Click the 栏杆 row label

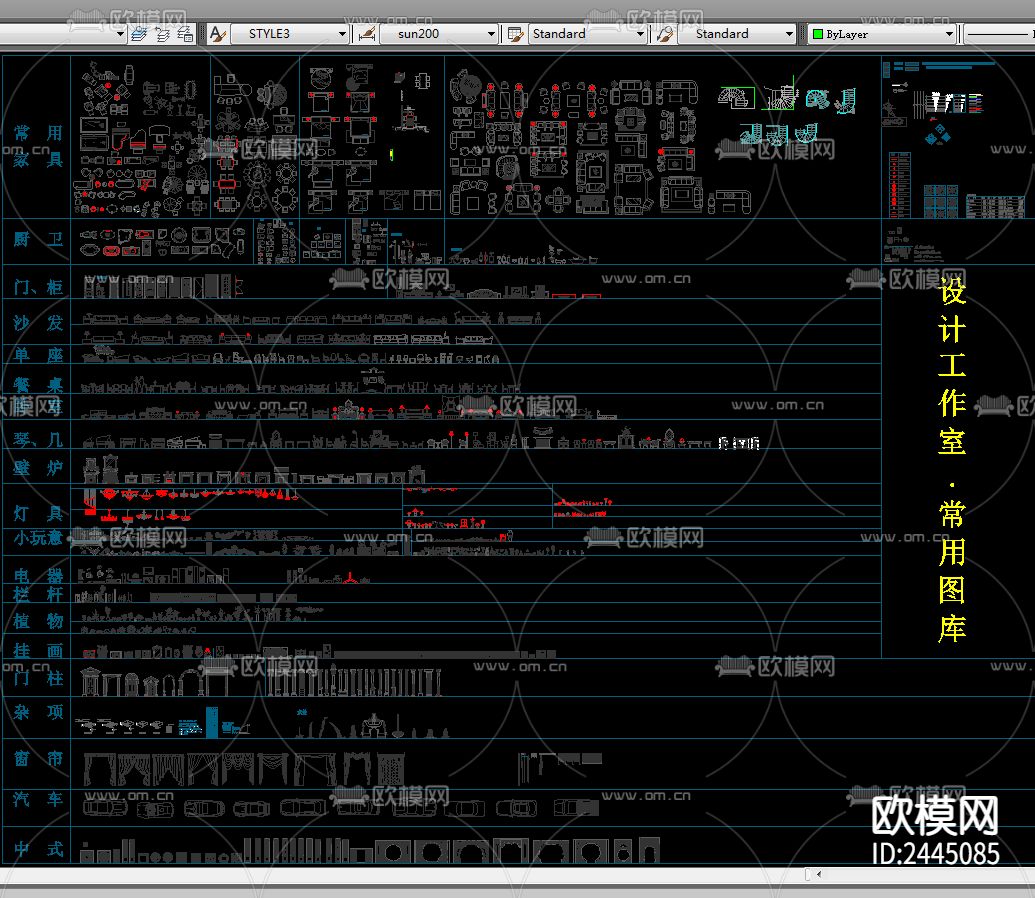tap(38, 594)
